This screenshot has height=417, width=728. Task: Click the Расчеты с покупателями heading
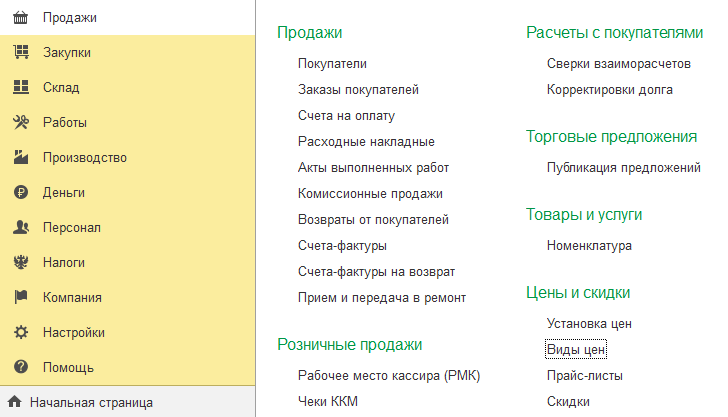point(615,33)
